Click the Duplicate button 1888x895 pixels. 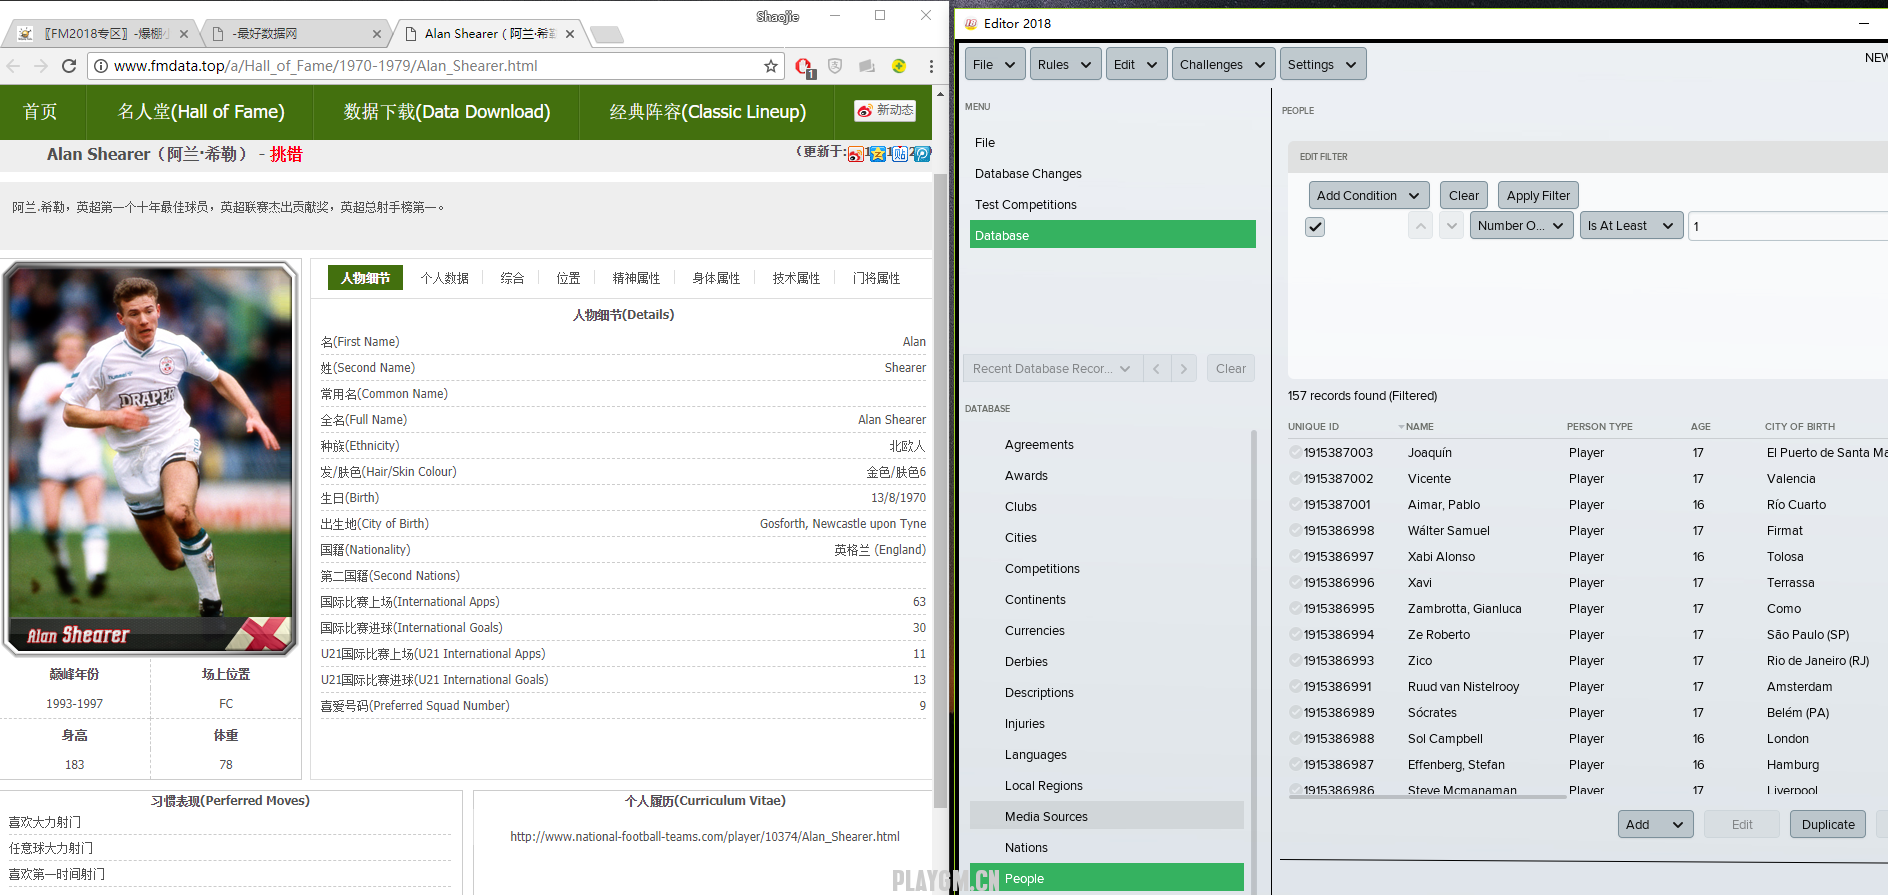point(1828,825)
